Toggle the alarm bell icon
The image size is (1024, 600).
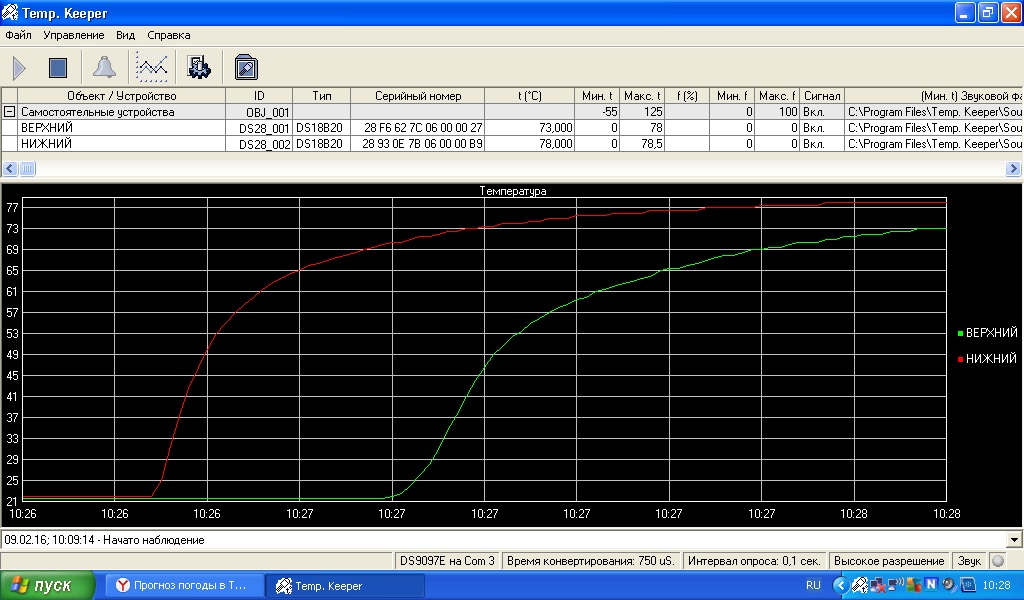104,67
